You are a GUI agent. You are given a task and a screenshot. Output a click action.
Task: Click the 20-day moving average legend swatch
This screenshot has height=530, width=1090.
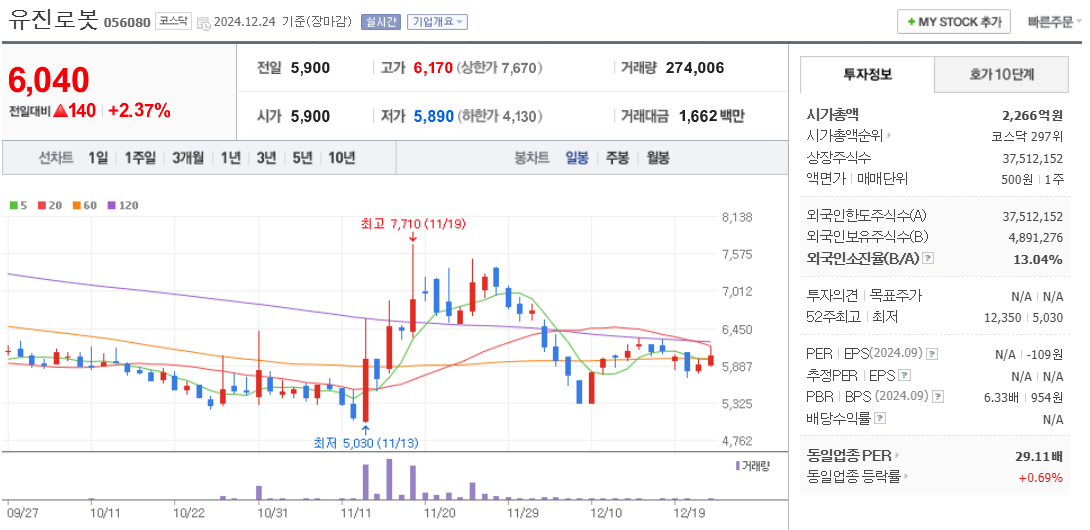(x=41, y=205)
